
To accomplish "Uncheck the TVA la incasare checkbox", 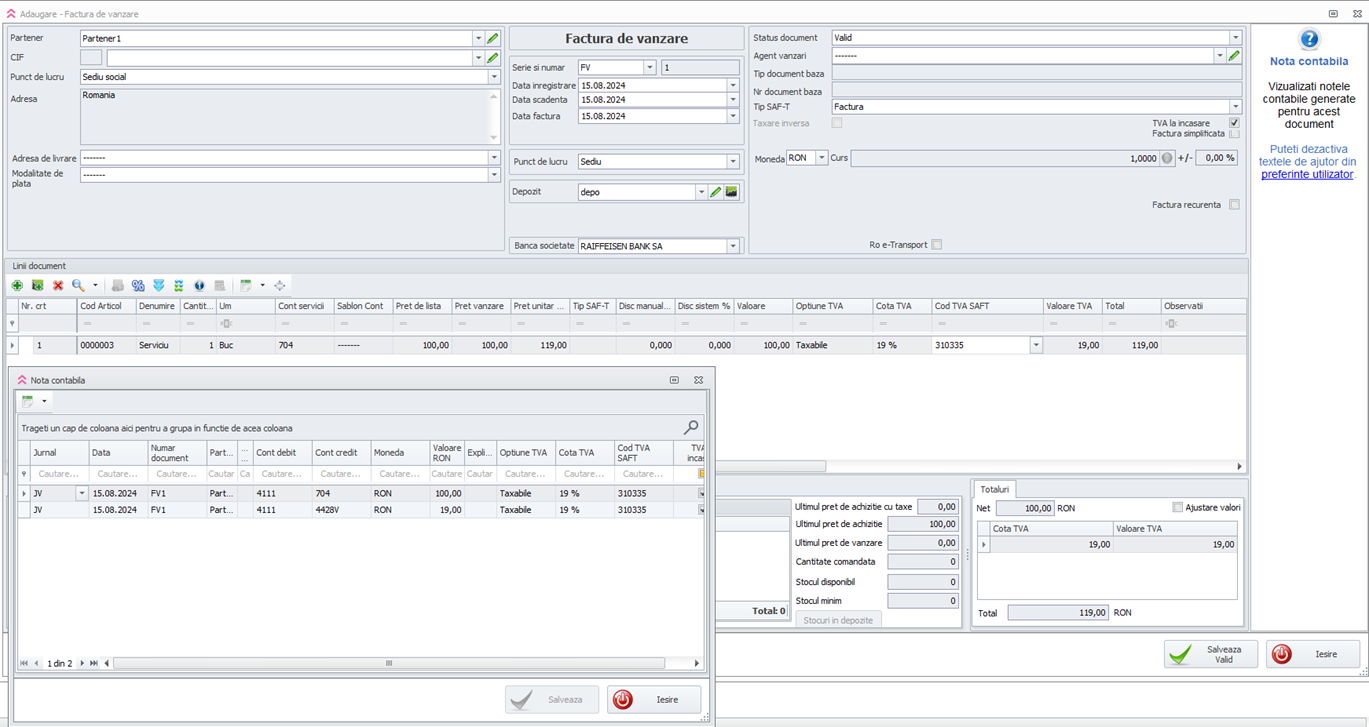I will pos(1234,123).
